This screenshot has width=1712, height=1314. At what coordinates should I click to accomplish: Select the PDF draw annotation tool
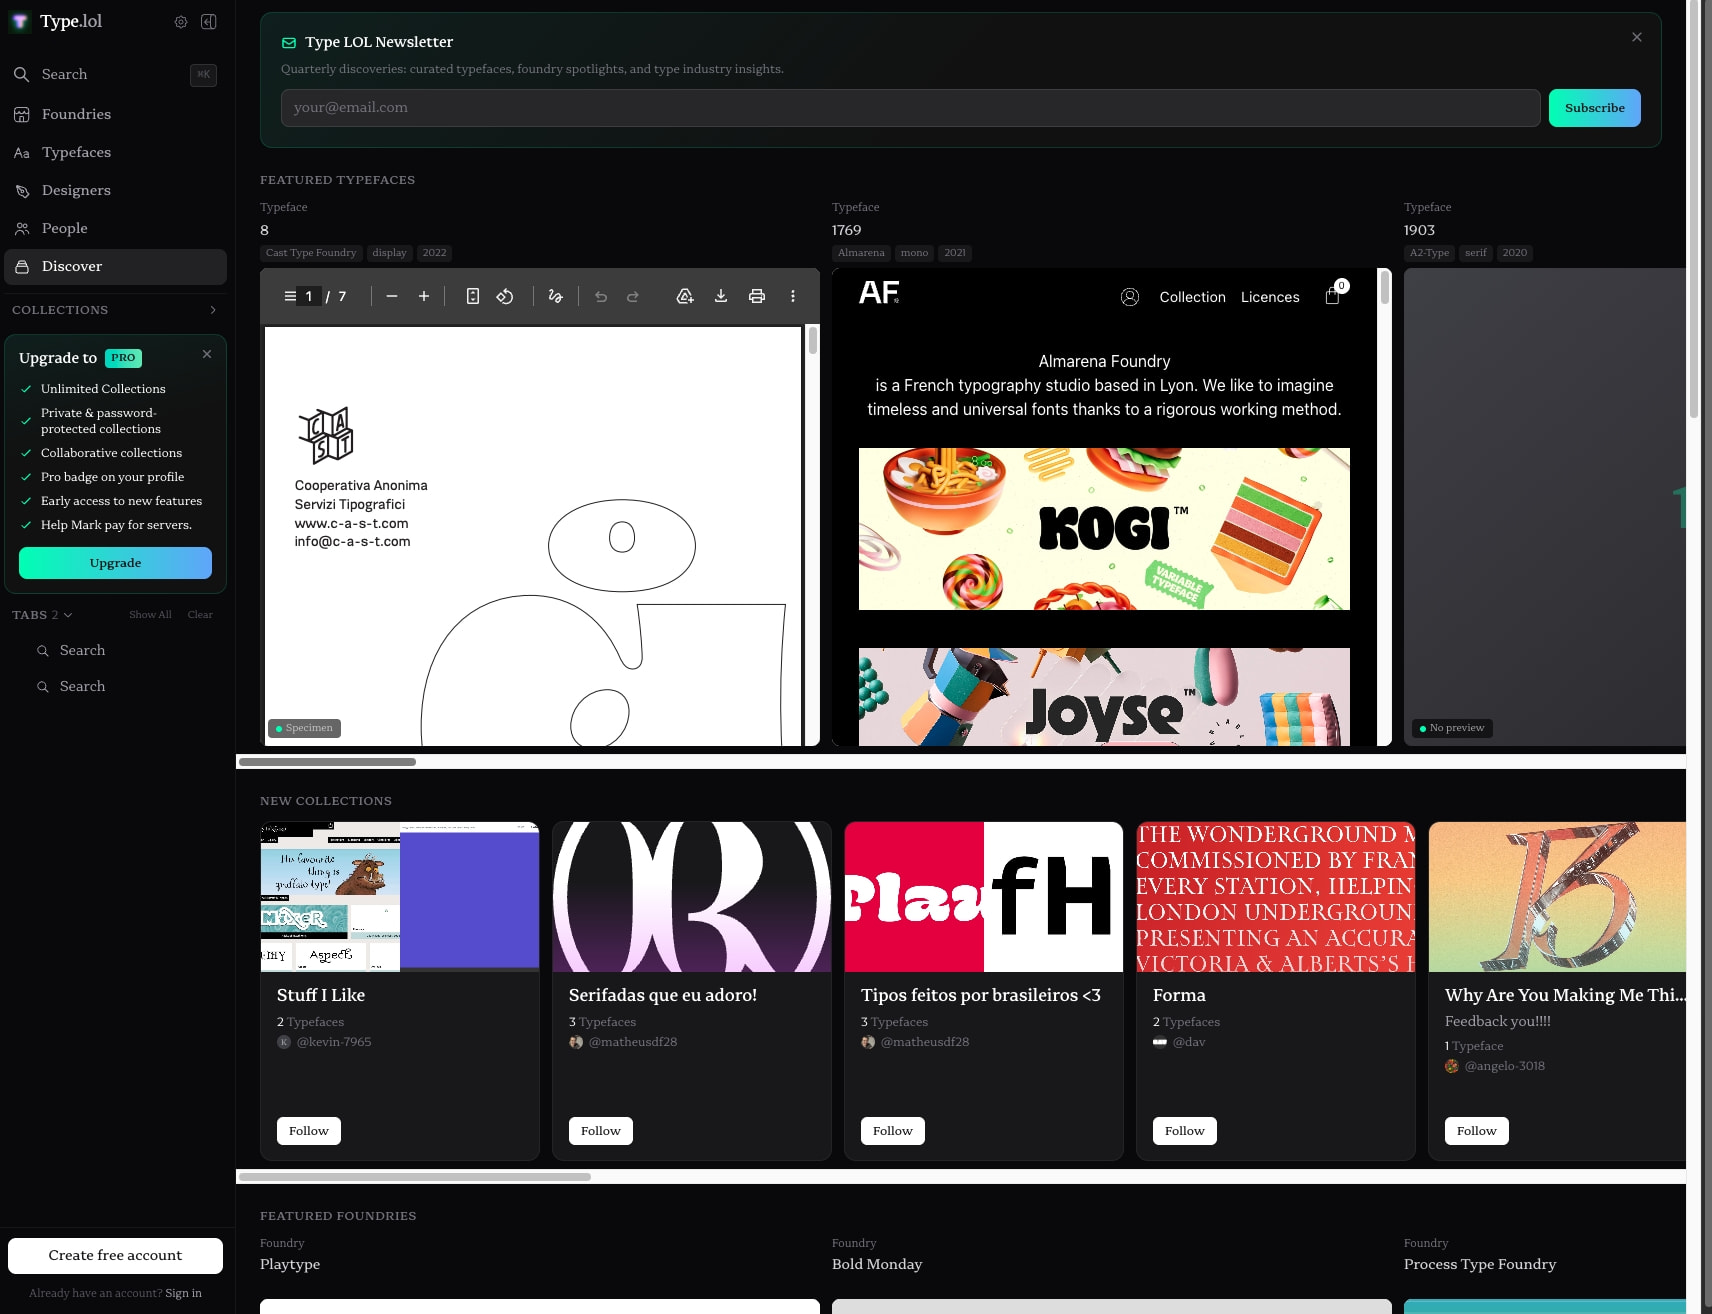pos(556,296)
